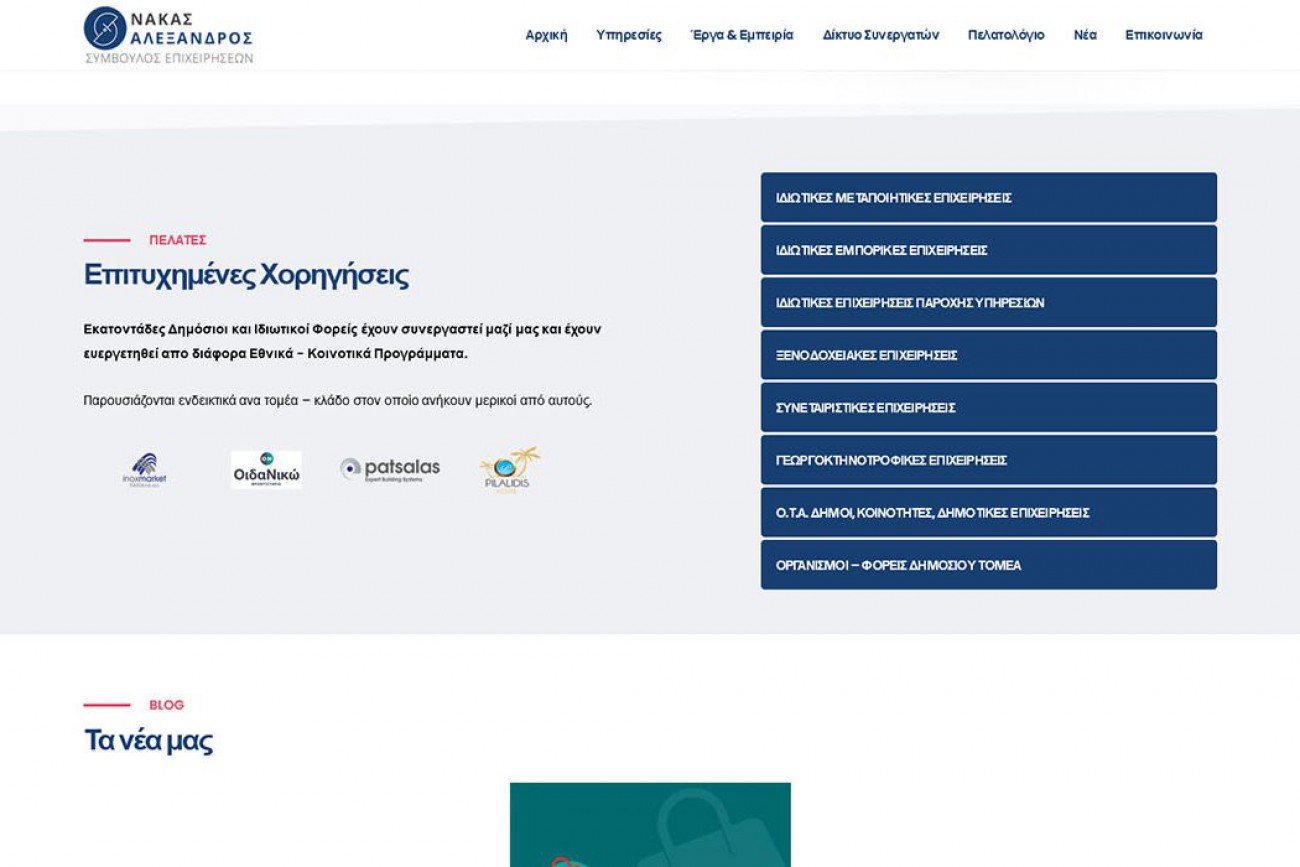1300x867 pixels.
Task: Open the Νέα navigation link
Action: pos(1085,35)
